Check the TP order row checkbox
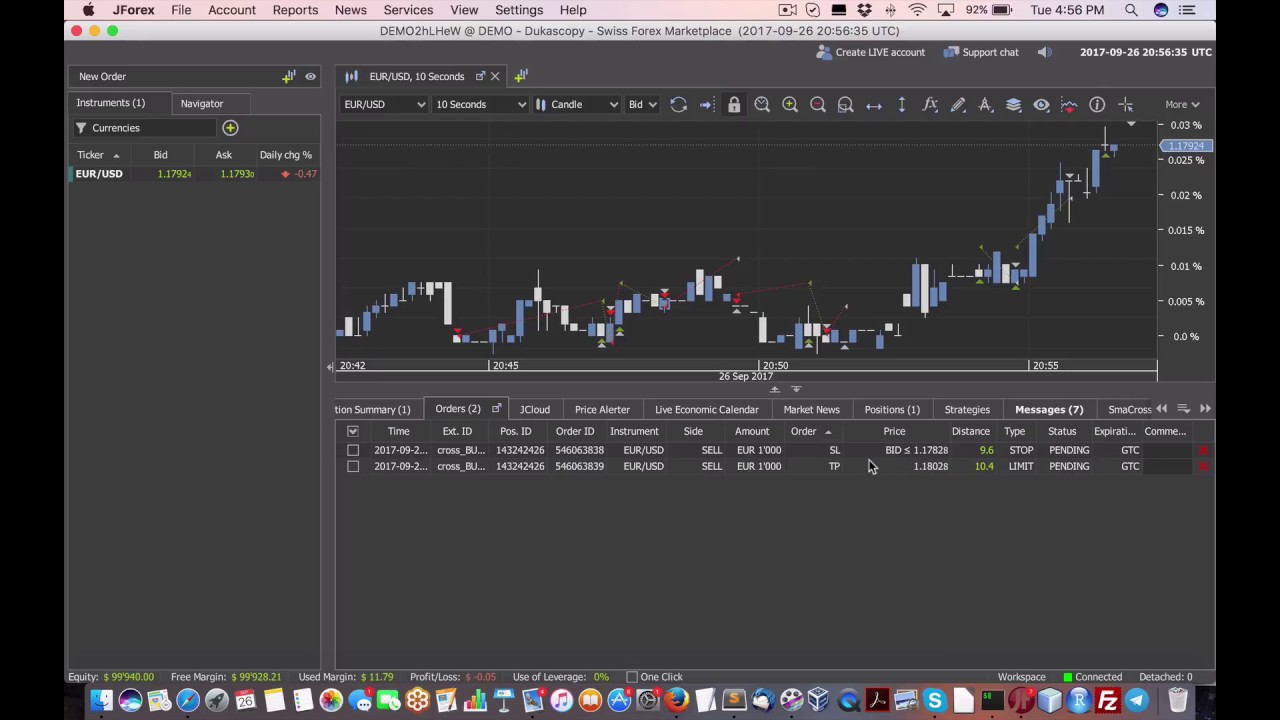The width and height of the screenshot is (1280, 720). click(x=353, y=466)
